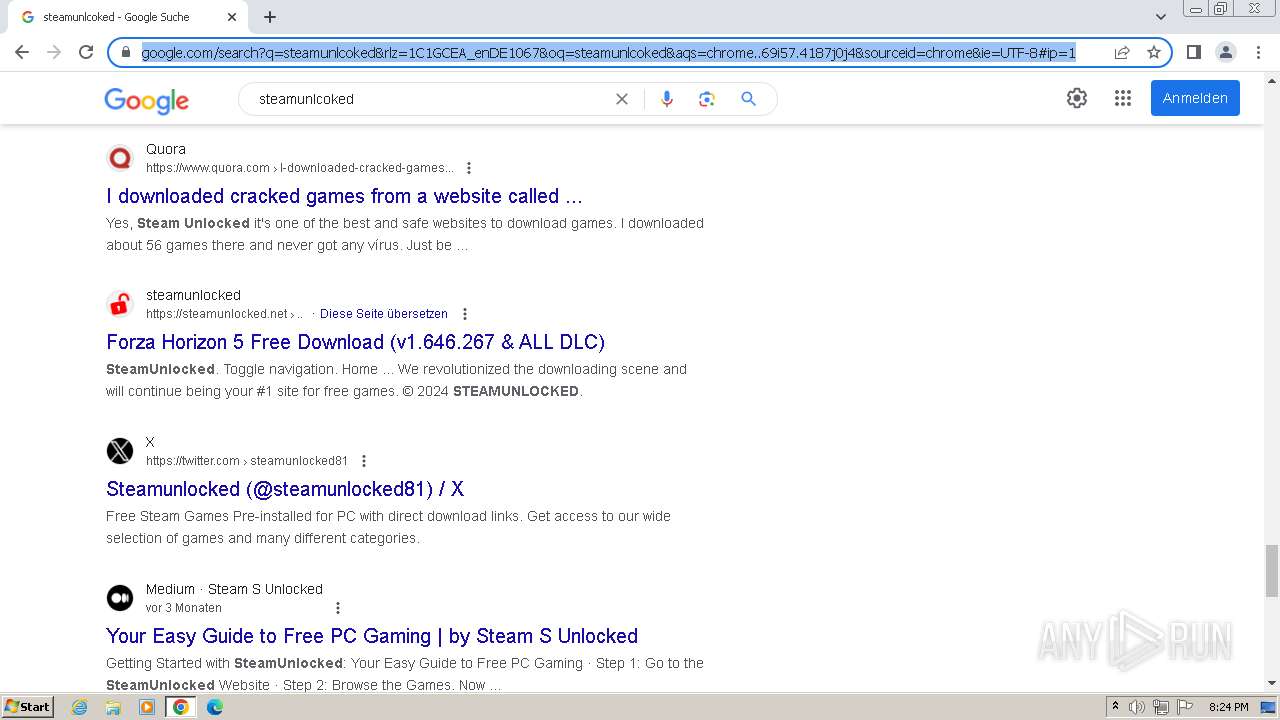The image size is (1280, 720).
Task: Bookmark this page with the star icon
Action: point(1154,52)
